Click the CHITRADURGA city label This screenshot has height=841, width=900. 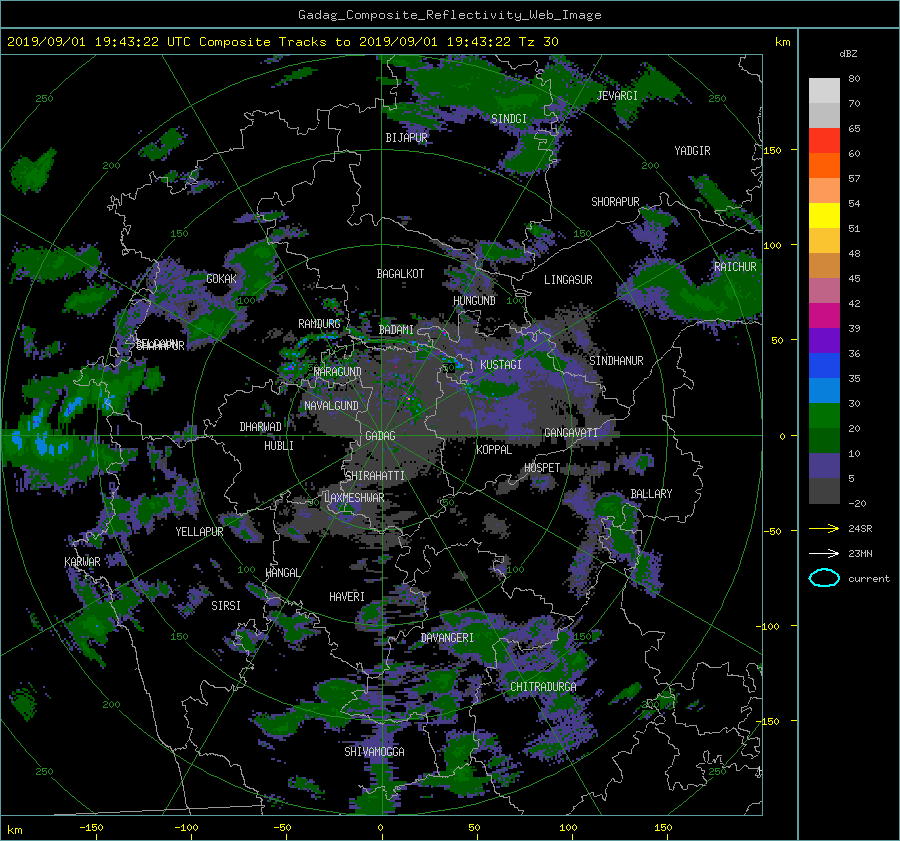[x=543, y=687]
